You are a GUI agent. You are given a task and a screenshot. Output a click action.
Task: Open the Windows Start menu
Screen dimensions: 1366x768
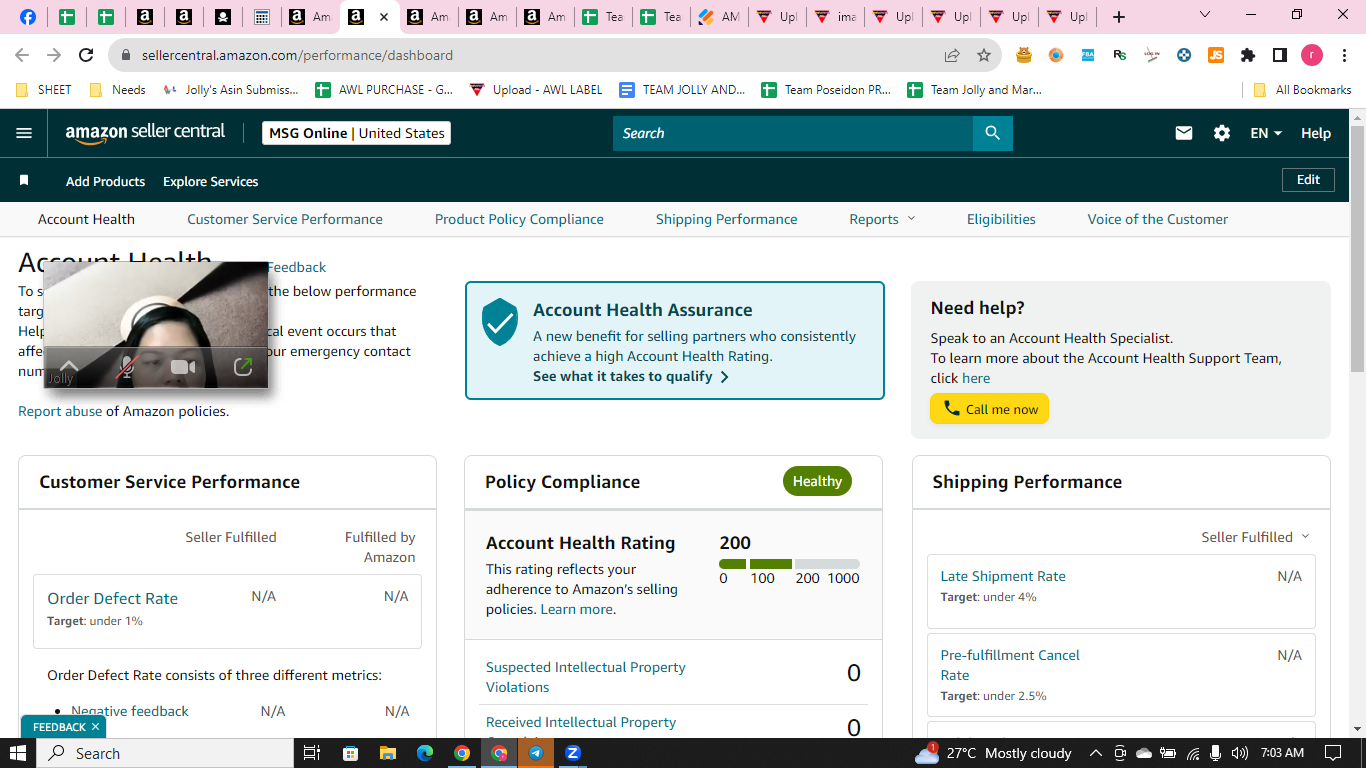[x=18, y=753]
